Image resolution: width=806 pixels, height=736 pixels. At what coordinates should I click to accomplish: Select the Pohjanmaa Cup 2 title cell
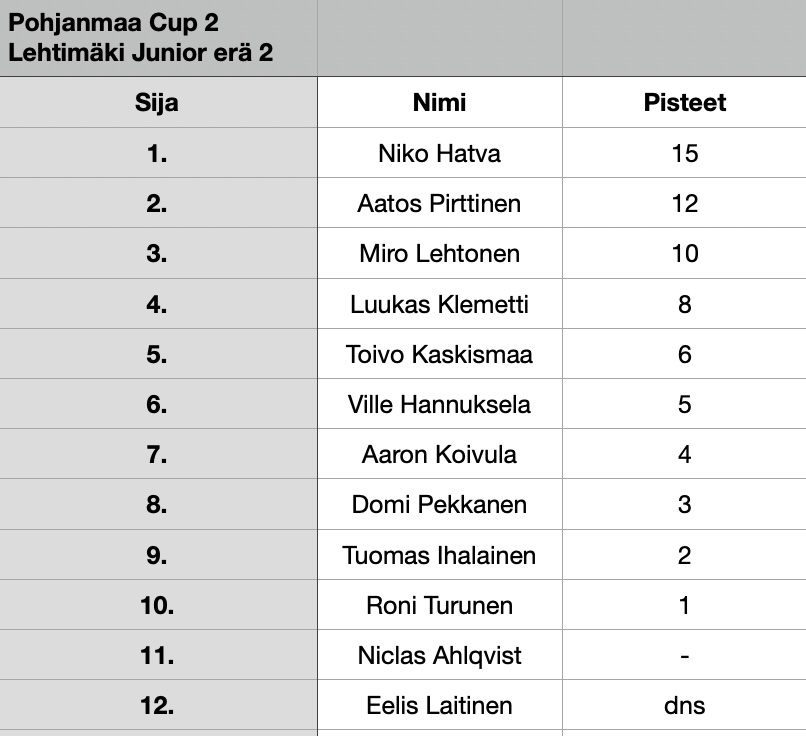158,38
